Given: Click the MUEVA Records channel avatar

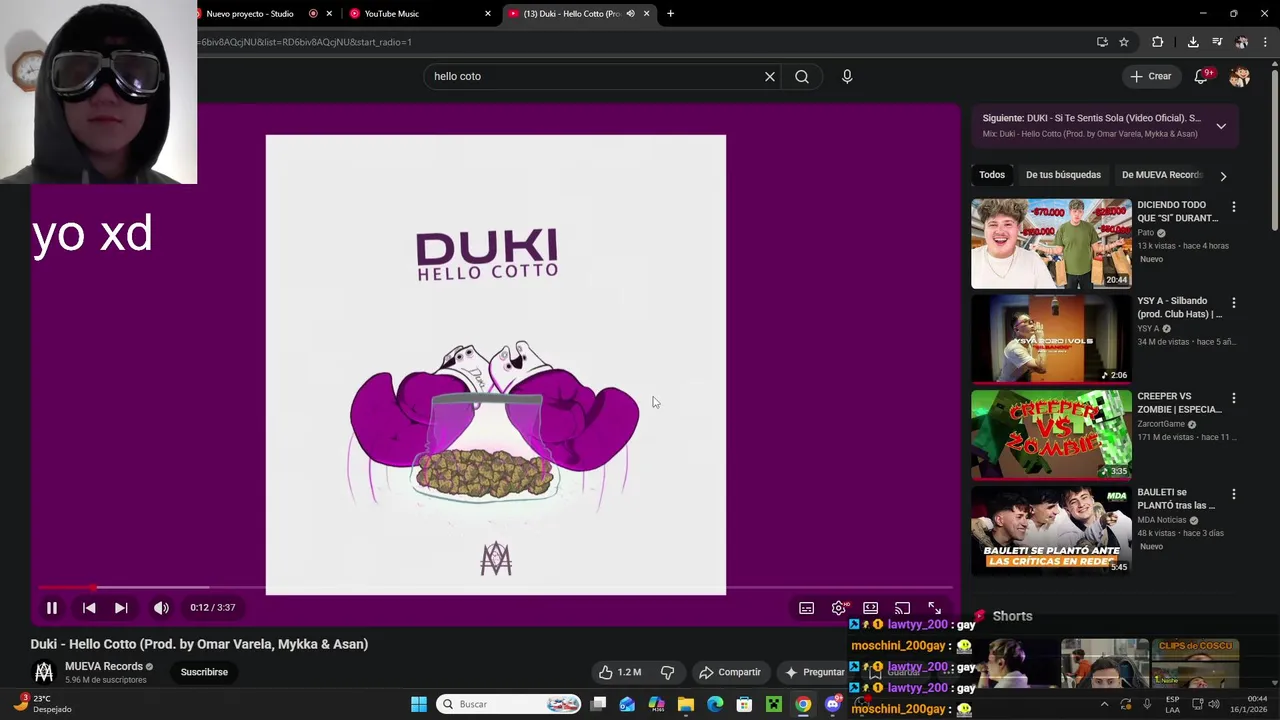Looking at the screenshot, I should pos(44,672).
